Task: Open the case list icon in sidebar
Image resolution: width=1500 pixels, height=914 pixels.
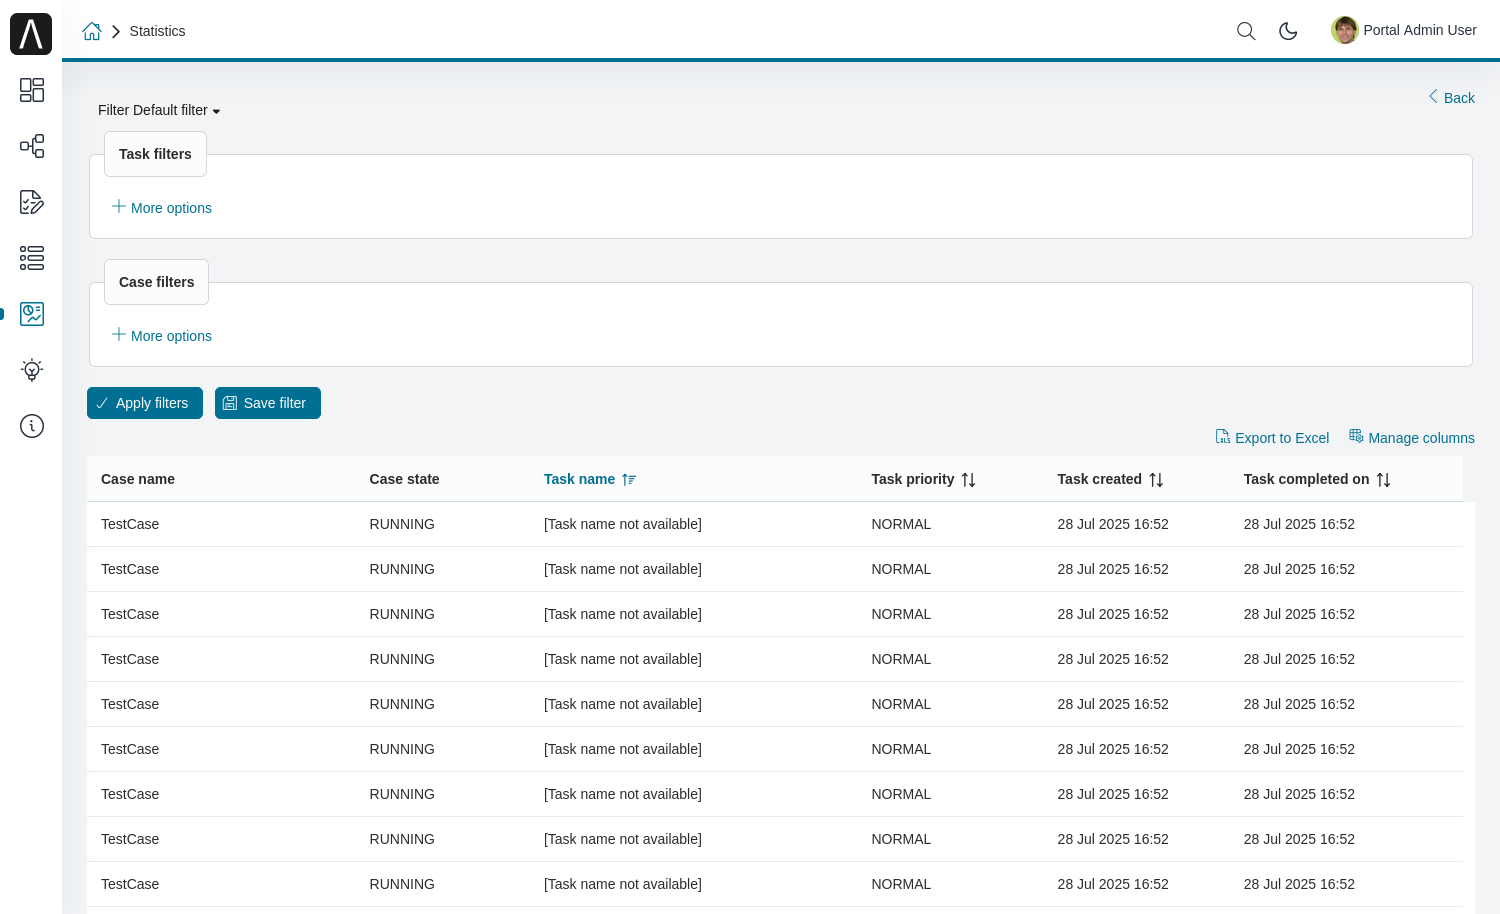Action: point(32,258)
